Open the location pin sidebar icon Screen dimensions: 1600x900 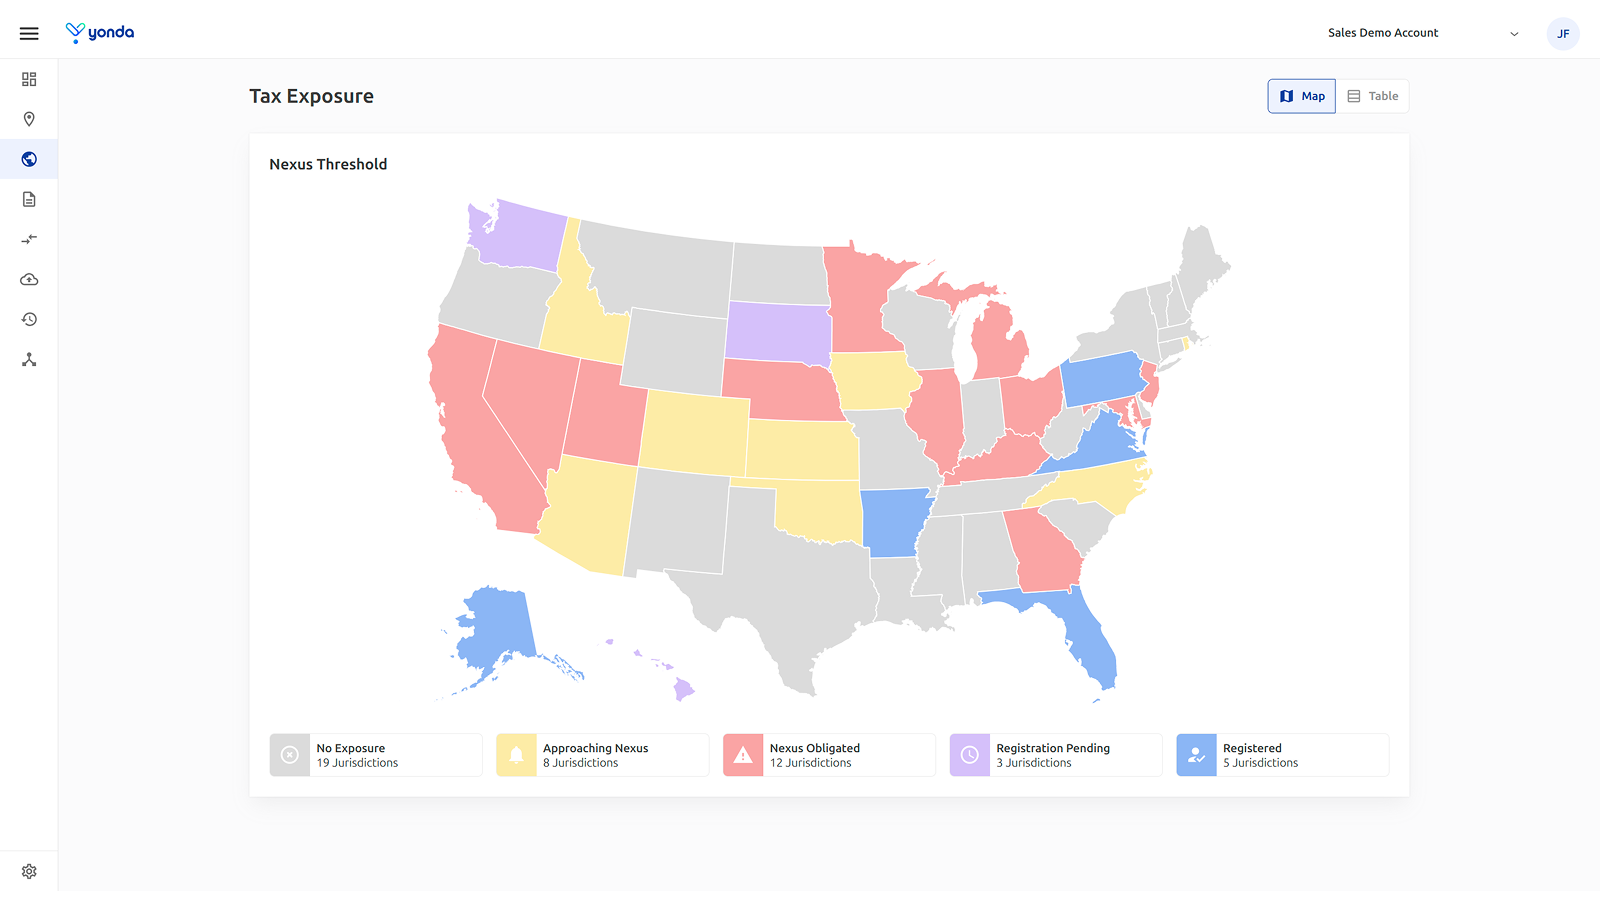click(29, 119)
